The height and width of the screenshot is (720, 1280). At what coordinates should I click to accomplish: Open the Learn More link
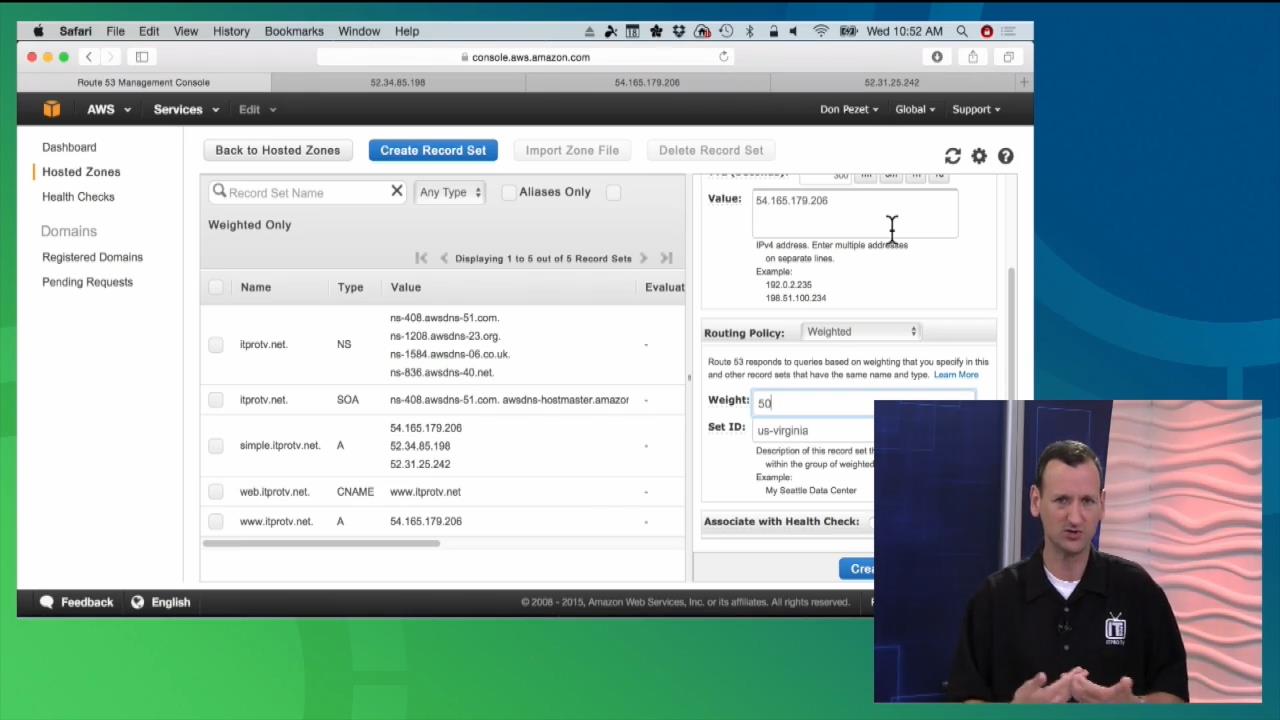click(x=956, y=375)
